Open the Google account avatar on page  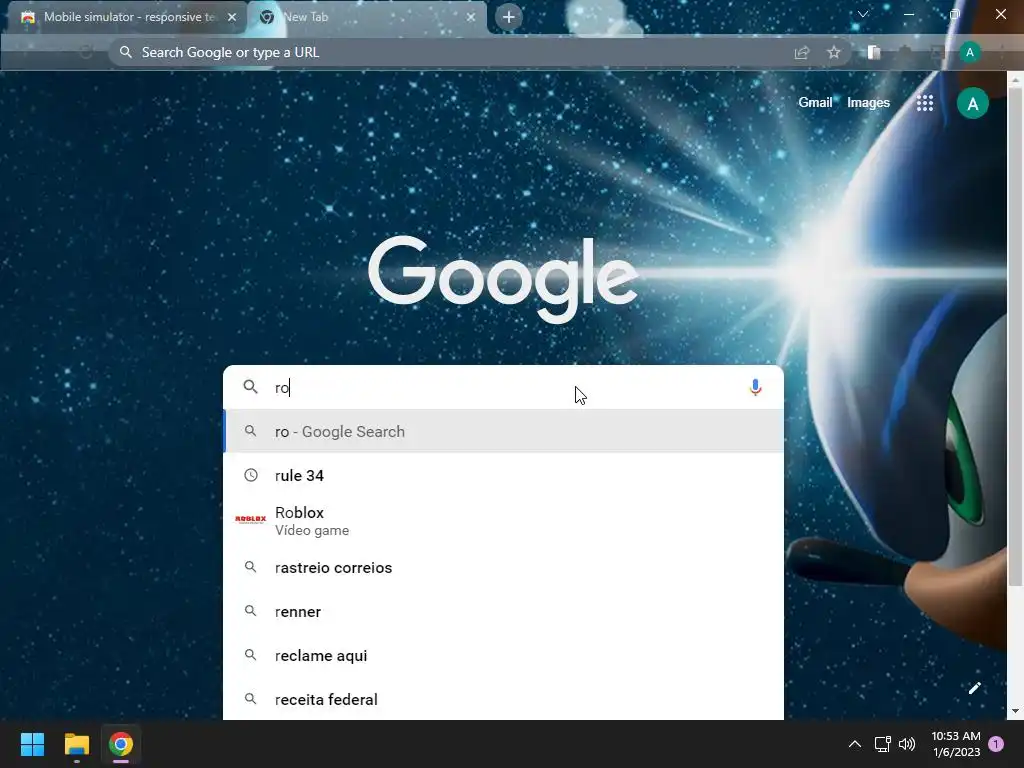pos(972,103)
